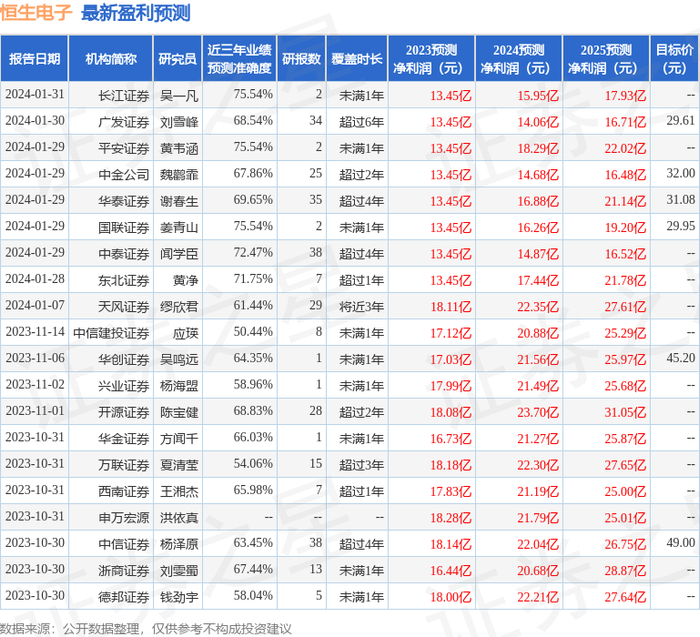The image size is (700, 637).
Task: Click the date 2024-01-31
Action: (35, 94)
